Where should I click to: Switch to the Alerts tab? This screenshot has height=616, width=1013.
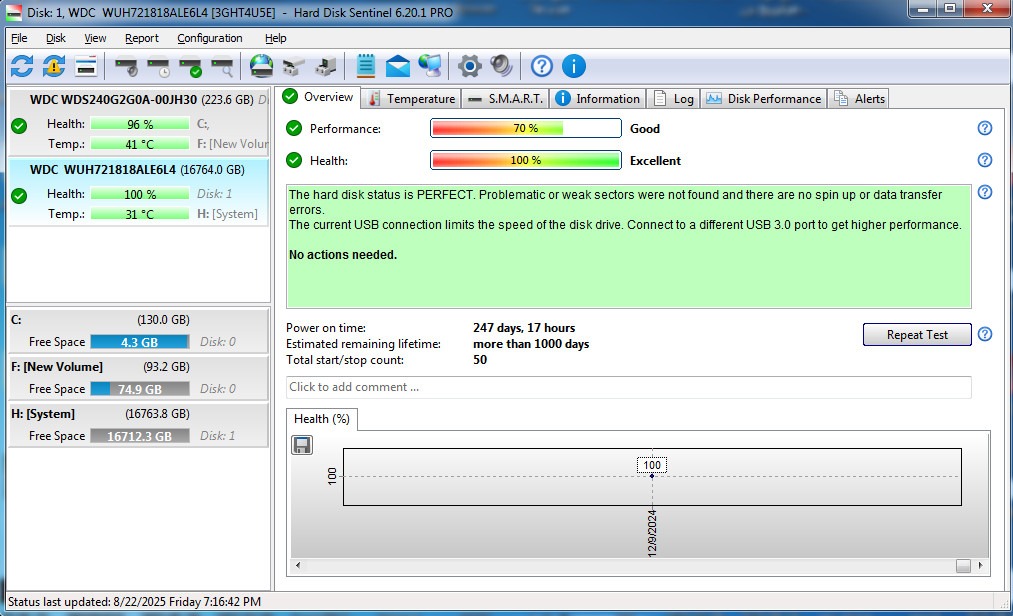[860, 98]
